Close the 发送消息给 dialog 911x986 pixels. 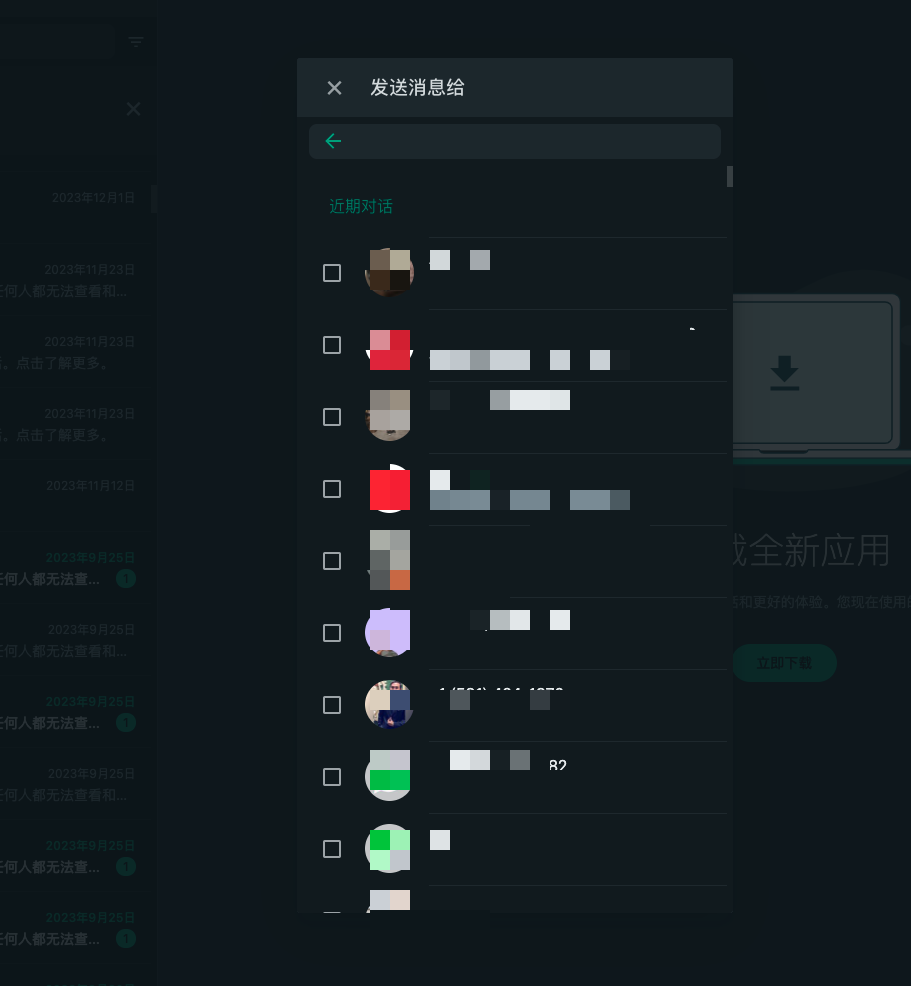[x=334, y=88]
